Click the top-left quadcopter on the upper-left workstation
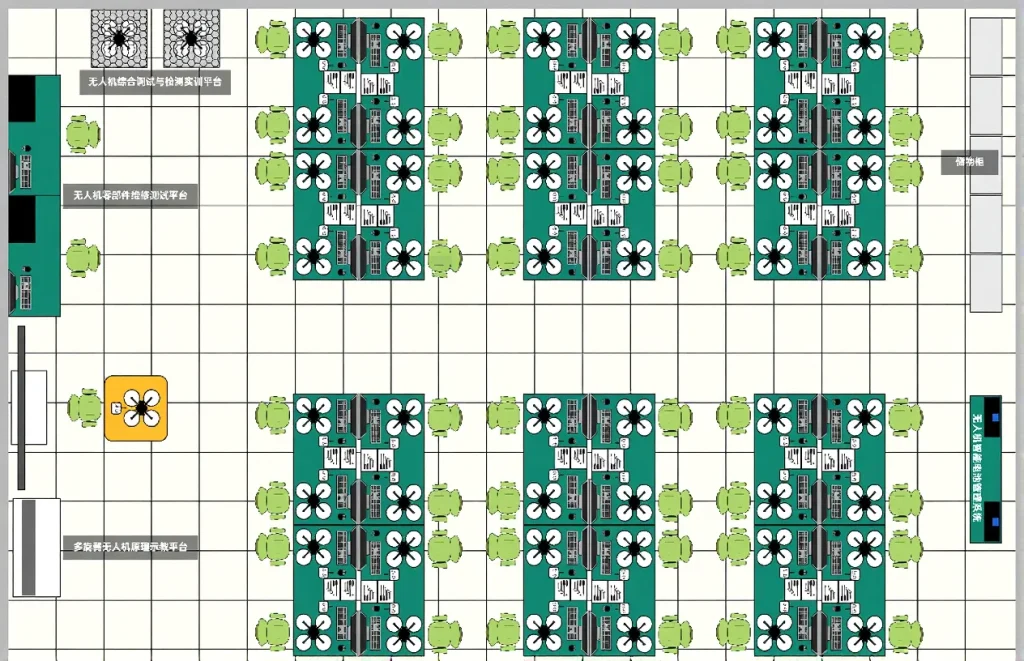 [313, 42]
